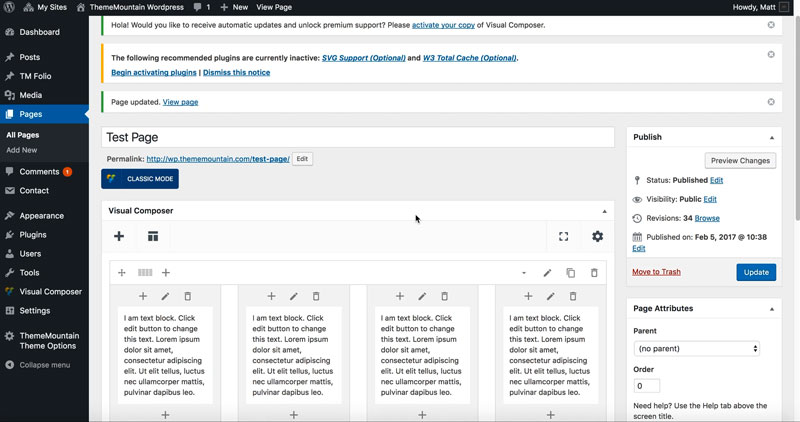
Task: Prepend element to third column
Action: 400,296
